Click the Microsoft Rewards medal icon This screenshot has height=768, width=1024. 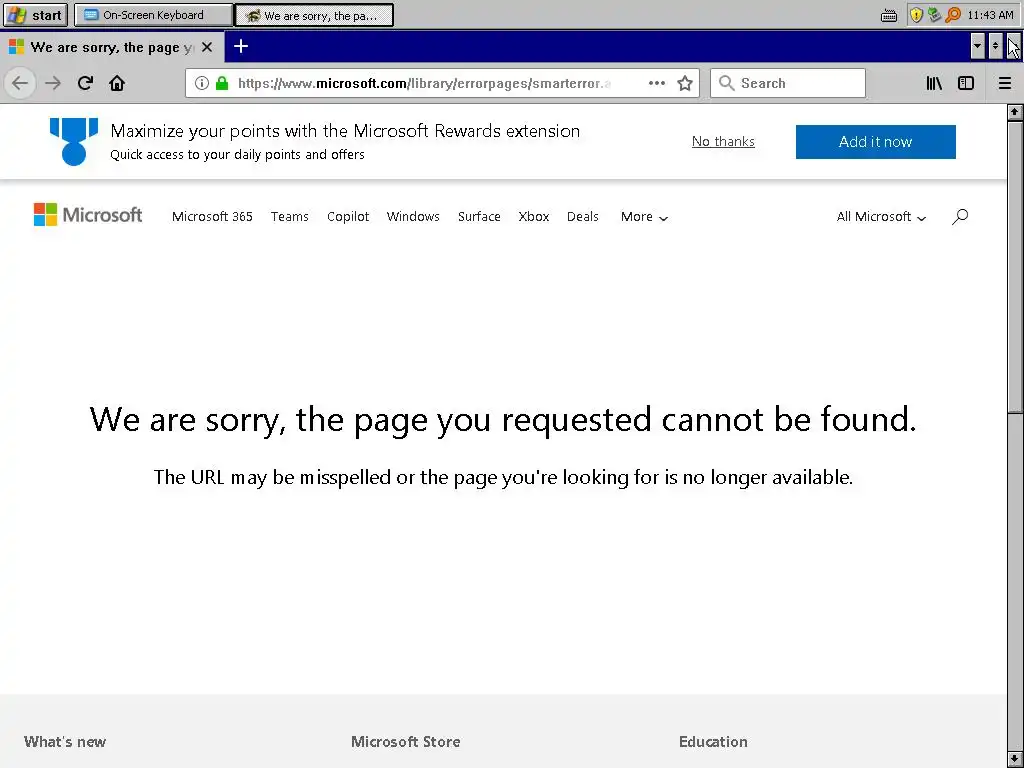click(74, 141)
